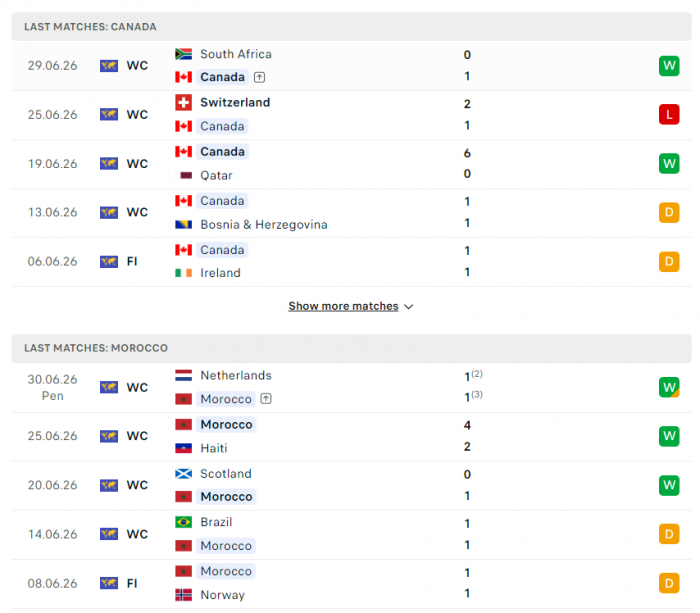Viewport: 700px width, 613px height.
Task: Open the Bosnia & Herzegovina team link
Action: 264,225
